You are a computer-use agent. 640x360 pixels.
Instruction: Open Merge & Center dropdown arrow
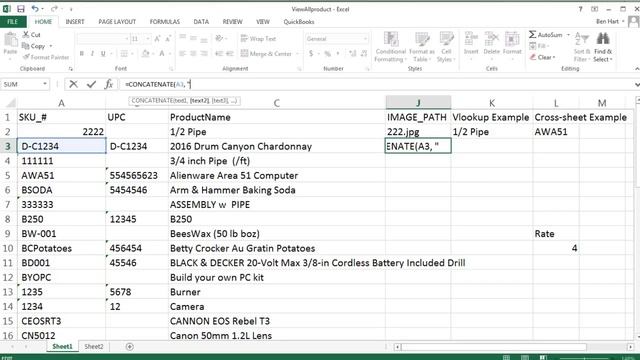297,53
